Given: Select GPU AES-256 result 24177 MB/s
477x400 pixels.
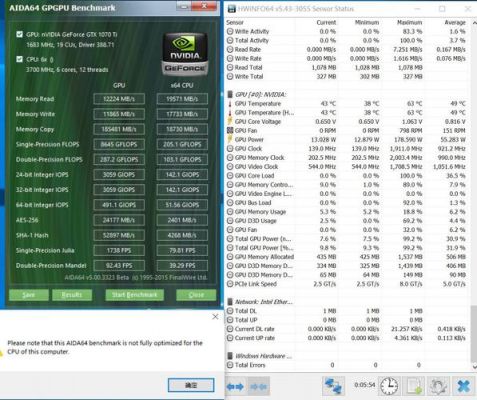Looking at the screenshot, I should [119, 220].
